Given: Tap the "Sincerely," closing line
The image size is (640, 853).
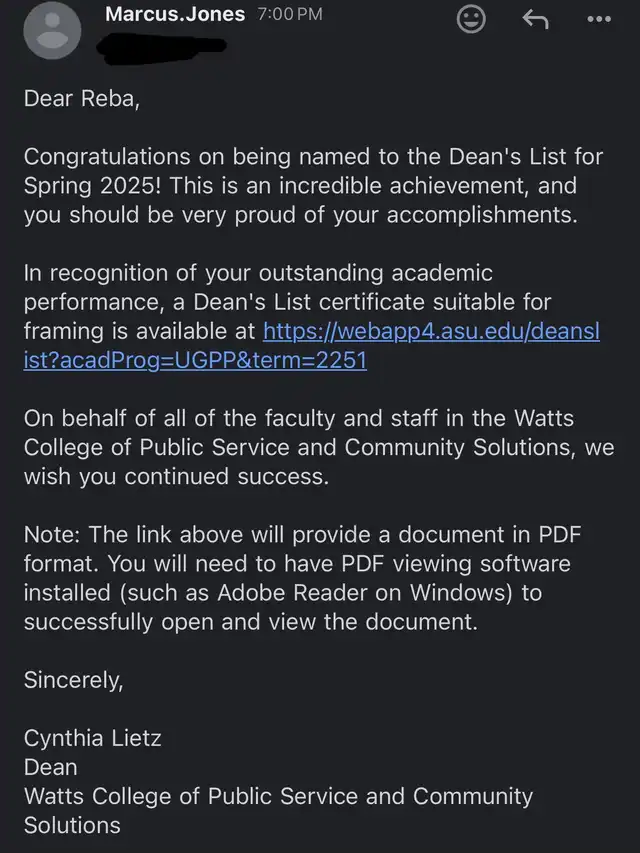Looking at the screenshot, I should (x=73, y=680).
